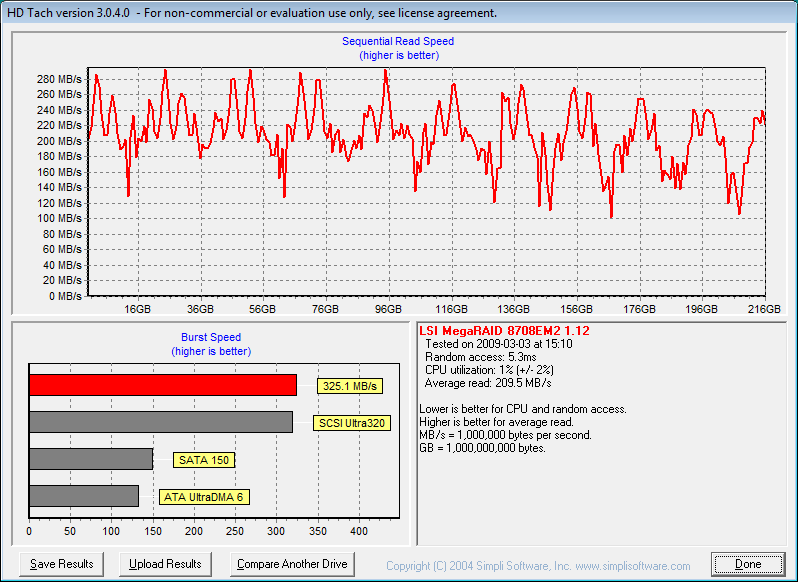Click the ATA UltraDMA 6 label
Screen dimensions: 798x582
(x=204, y=497)
